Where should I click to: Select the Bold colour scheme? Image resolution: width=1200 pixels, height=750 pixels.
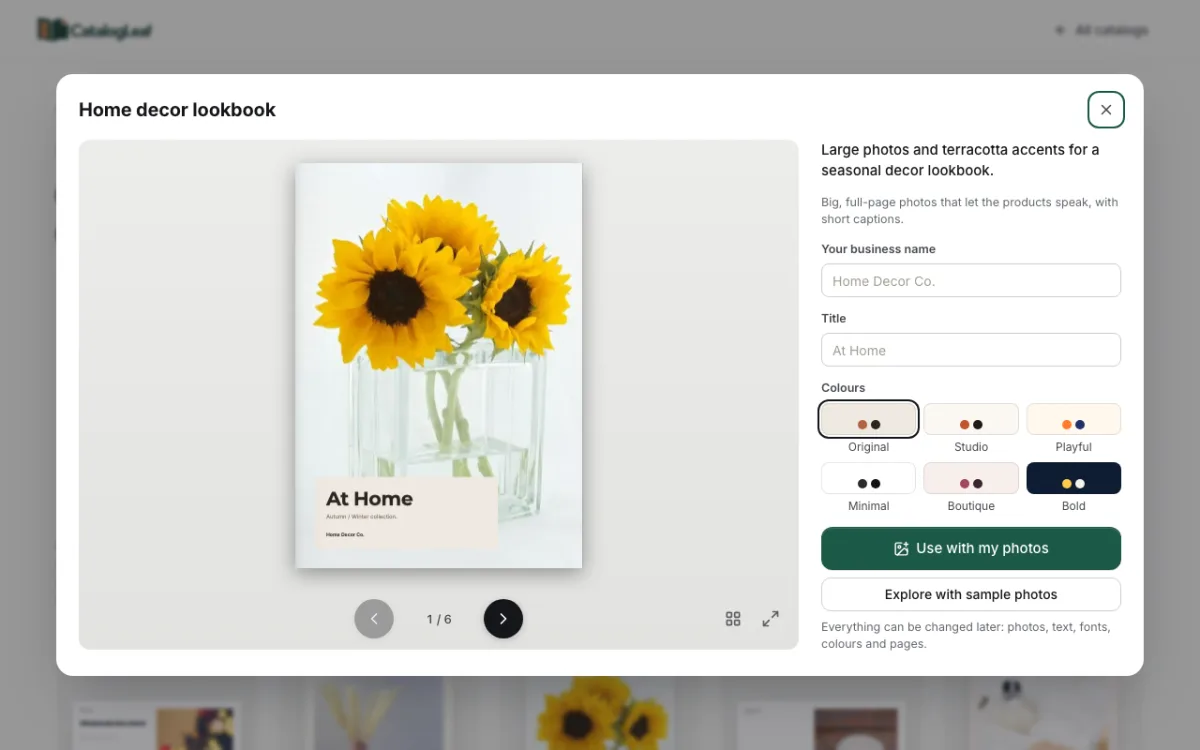click(x=1073, y=478)
